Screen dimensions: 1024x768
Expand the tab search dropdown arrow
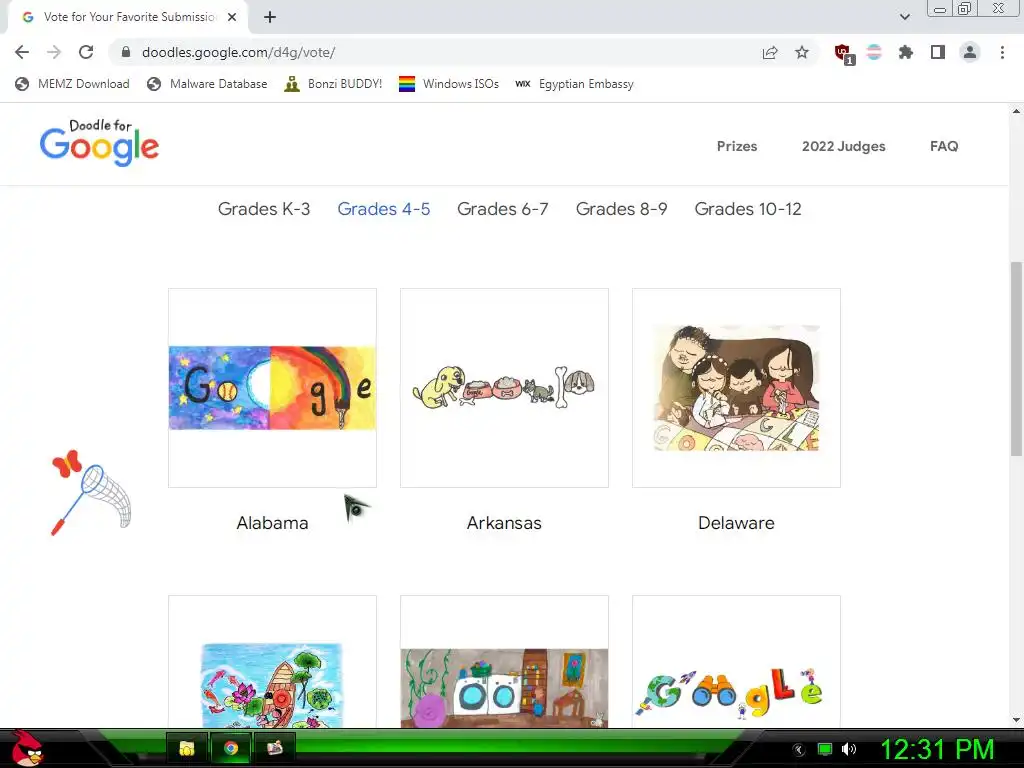tap(904, 17)
